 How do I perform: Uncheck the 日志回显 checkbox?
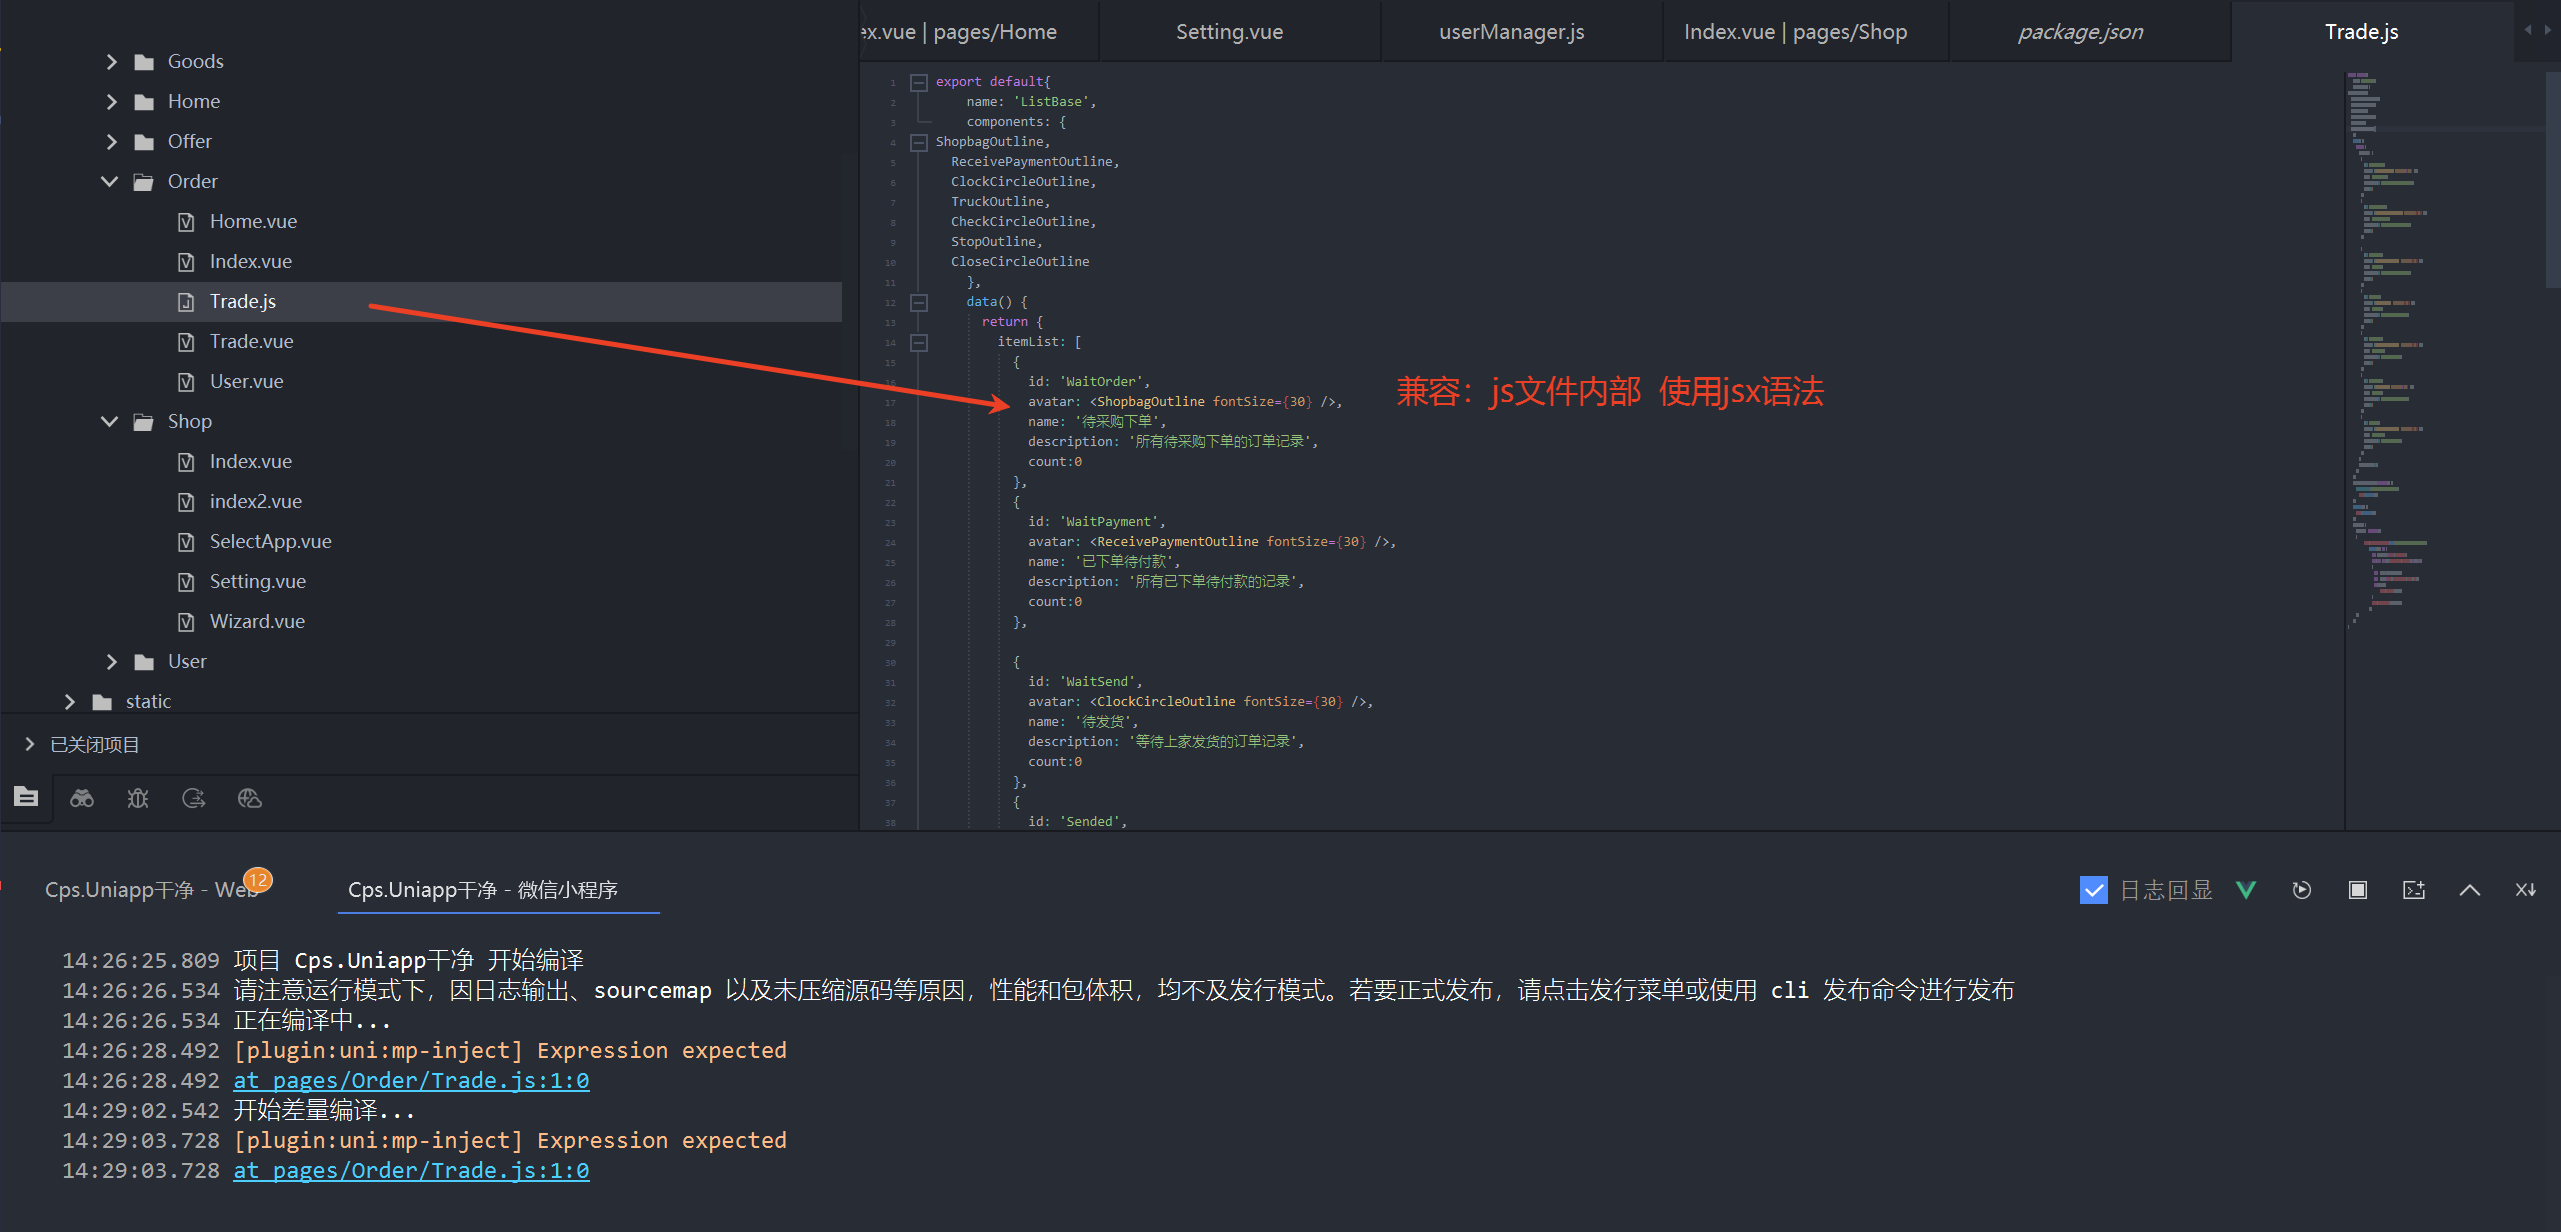pyautogui.click(x=2093, y=890)
